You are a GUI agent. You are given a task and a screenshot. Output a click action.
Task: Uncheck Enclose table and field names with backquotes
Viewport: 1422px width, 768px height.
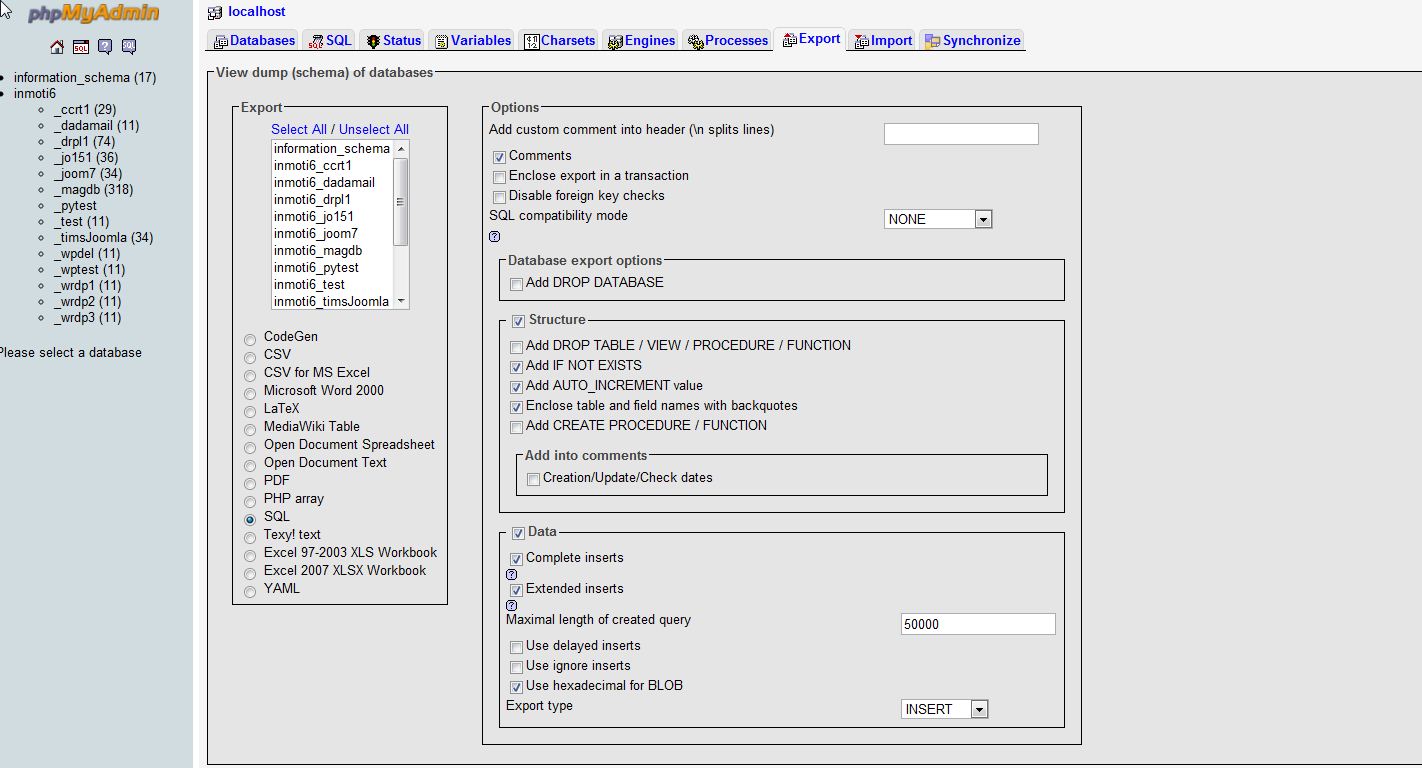tap(516, 407)
